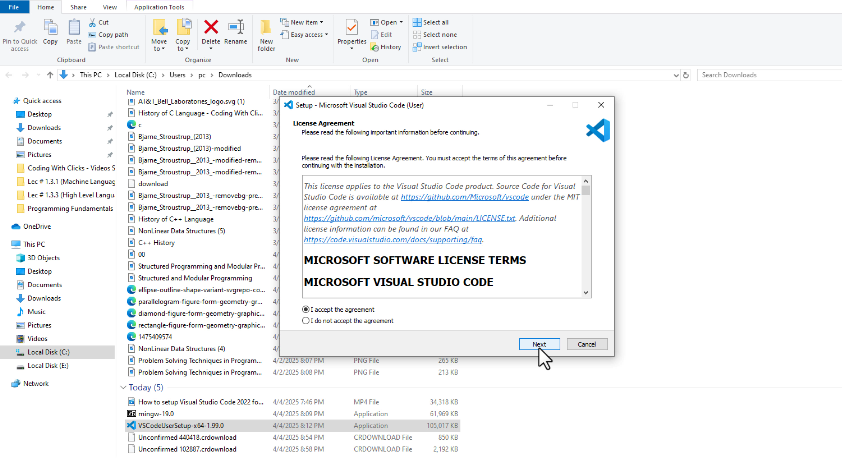
Task: Click the Date modified column header
Action: point(294,92)
